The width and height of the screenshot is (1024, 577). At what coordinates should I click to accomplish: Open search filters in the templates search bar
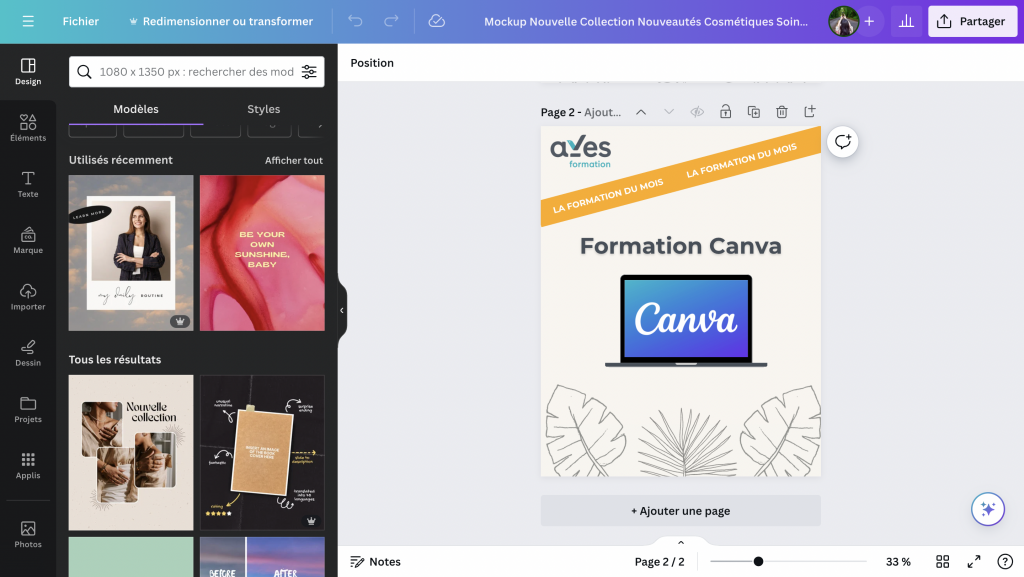(310, 72)
